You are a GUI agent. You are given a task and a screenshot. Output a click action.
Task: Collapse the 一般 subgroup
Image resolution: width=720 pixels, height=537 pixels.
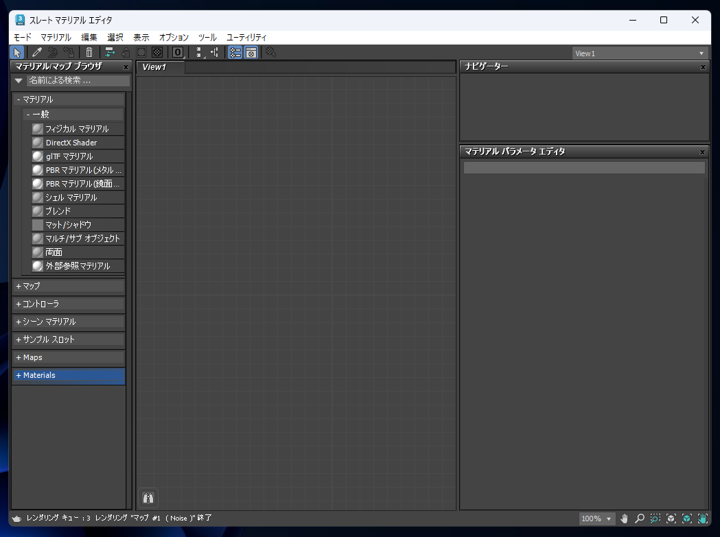[x=73, y=114]
